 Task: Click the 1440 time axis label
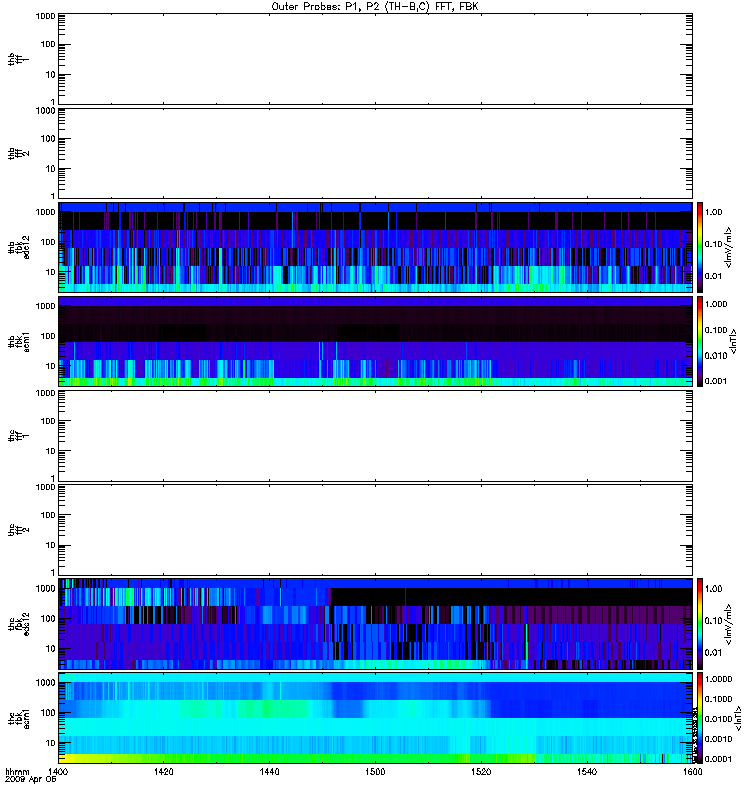[x=269, y=771]
